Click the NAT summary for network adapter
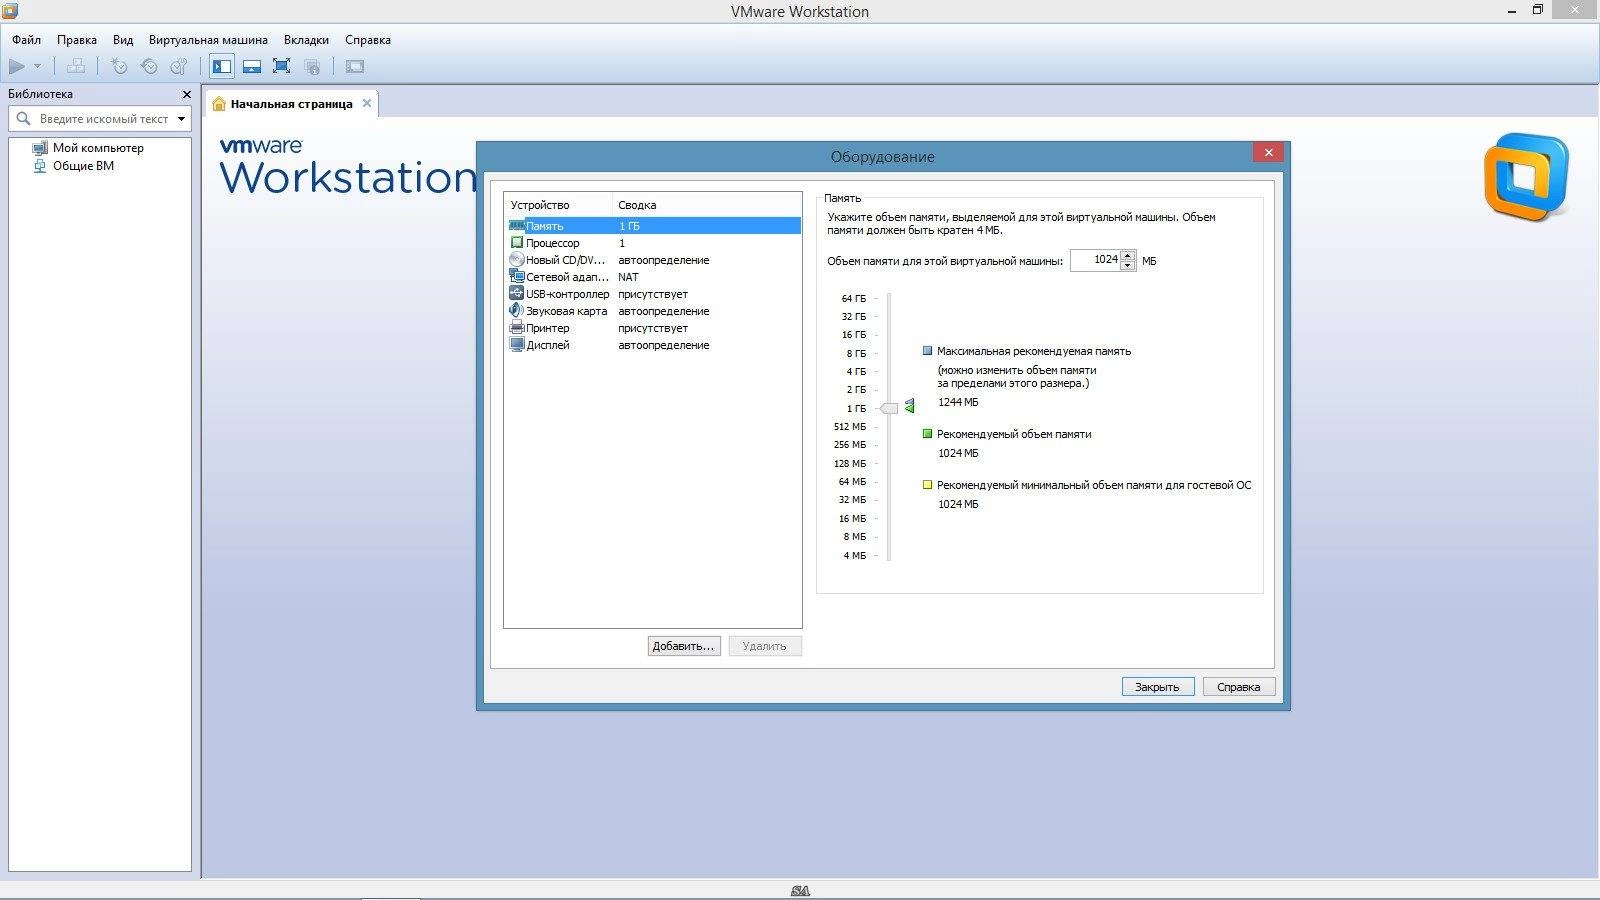This screenshot has width=1600, height=900. click(x=628, y=277)
